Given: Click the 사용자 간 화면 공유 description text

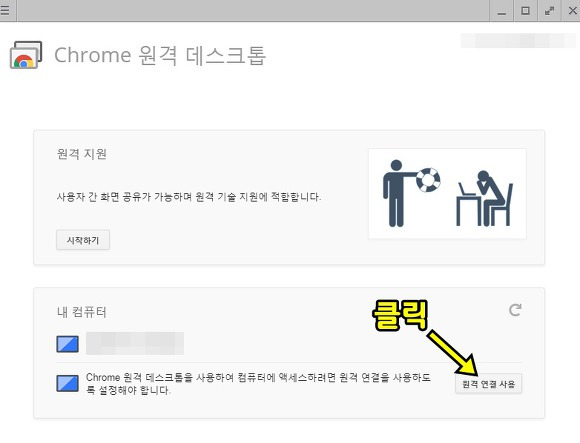Looking at the screenshot, I should (x=189, y=197).
